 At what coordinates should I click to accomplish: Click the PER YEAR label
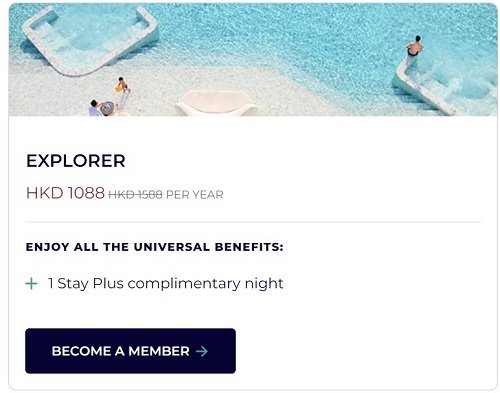[195, 195]
